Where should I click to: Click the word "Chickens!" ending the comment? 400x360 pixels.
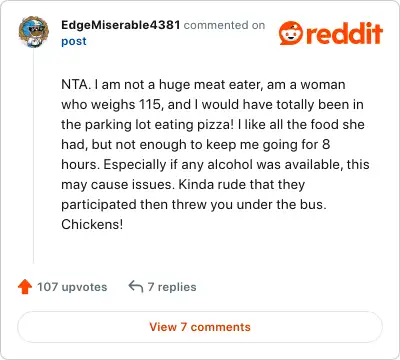92,224
